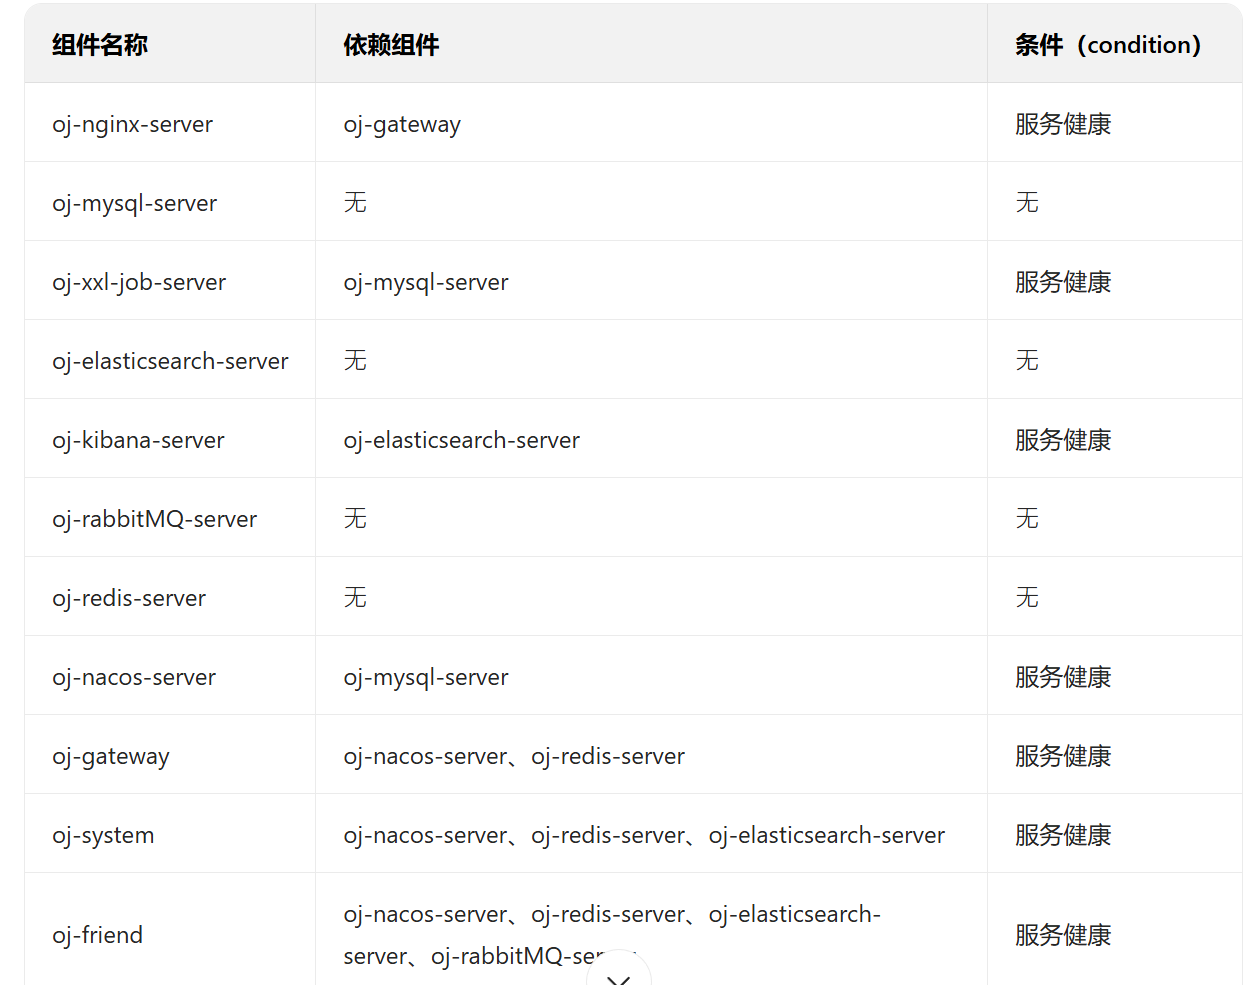Viewport: 1260px width, 985px height.
Task: Click 服务健康 in the oj-kibana-server row
Action: (1063, 440)
